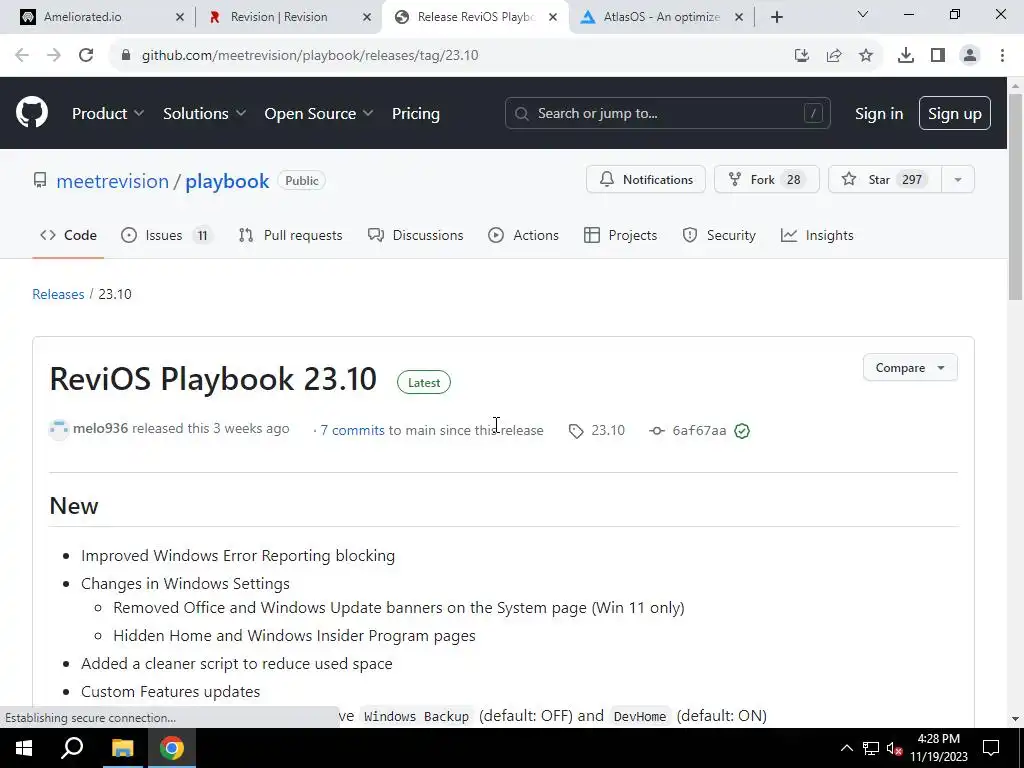This screenshot has height=768, width=1024.
Task: Open the Windows notification center
Action: [991, 748]
